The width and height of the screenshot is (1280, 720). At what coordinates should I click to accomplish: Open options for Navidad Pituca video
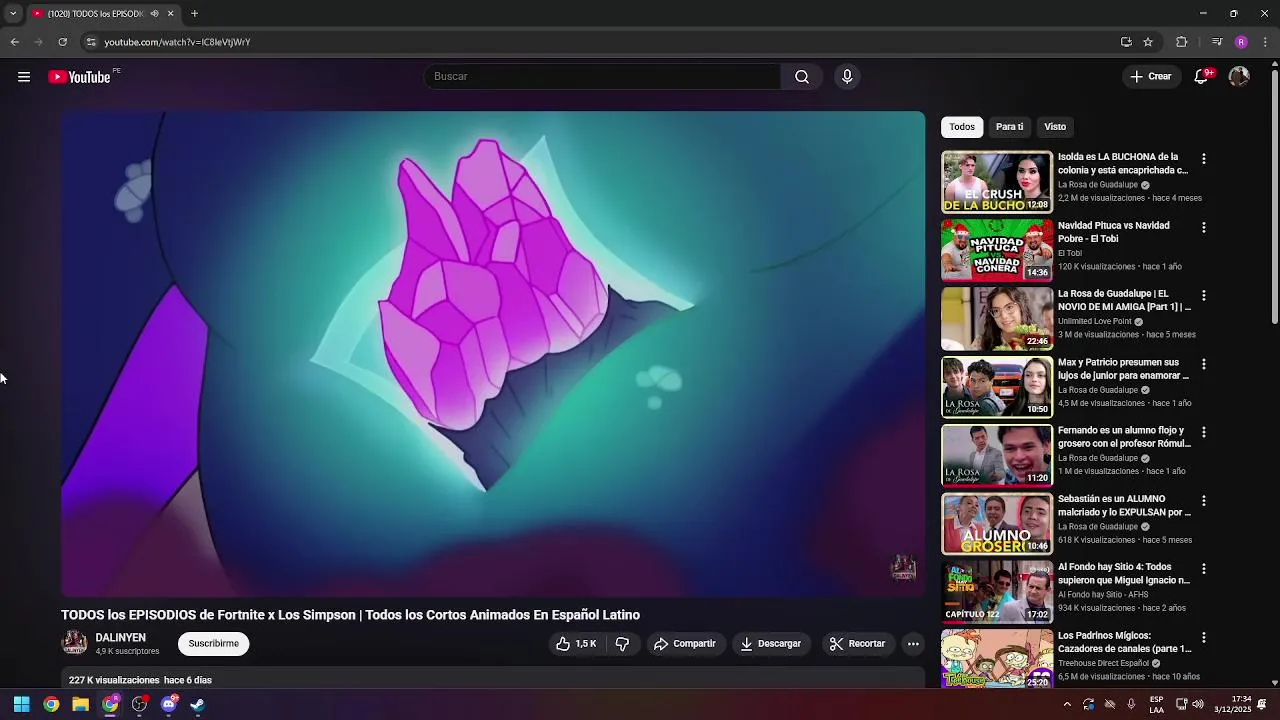pyautogui.click(x=1204, y=227)
